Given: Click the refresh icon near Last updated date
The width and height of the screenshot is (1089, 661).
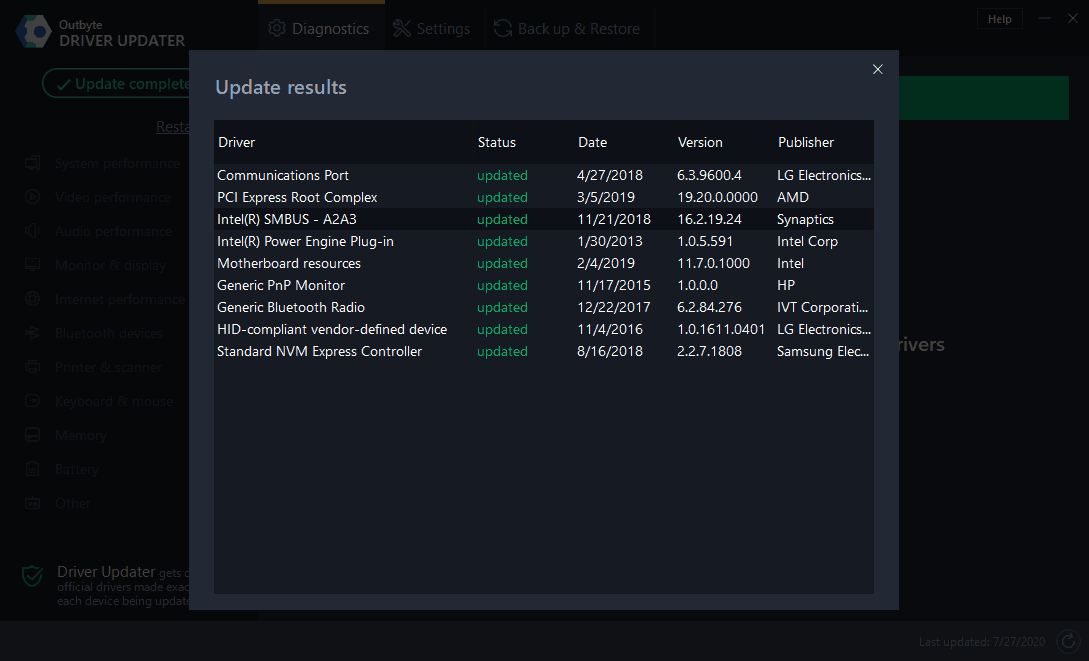Looking at the screenshot, I should tap(1068, 640).
